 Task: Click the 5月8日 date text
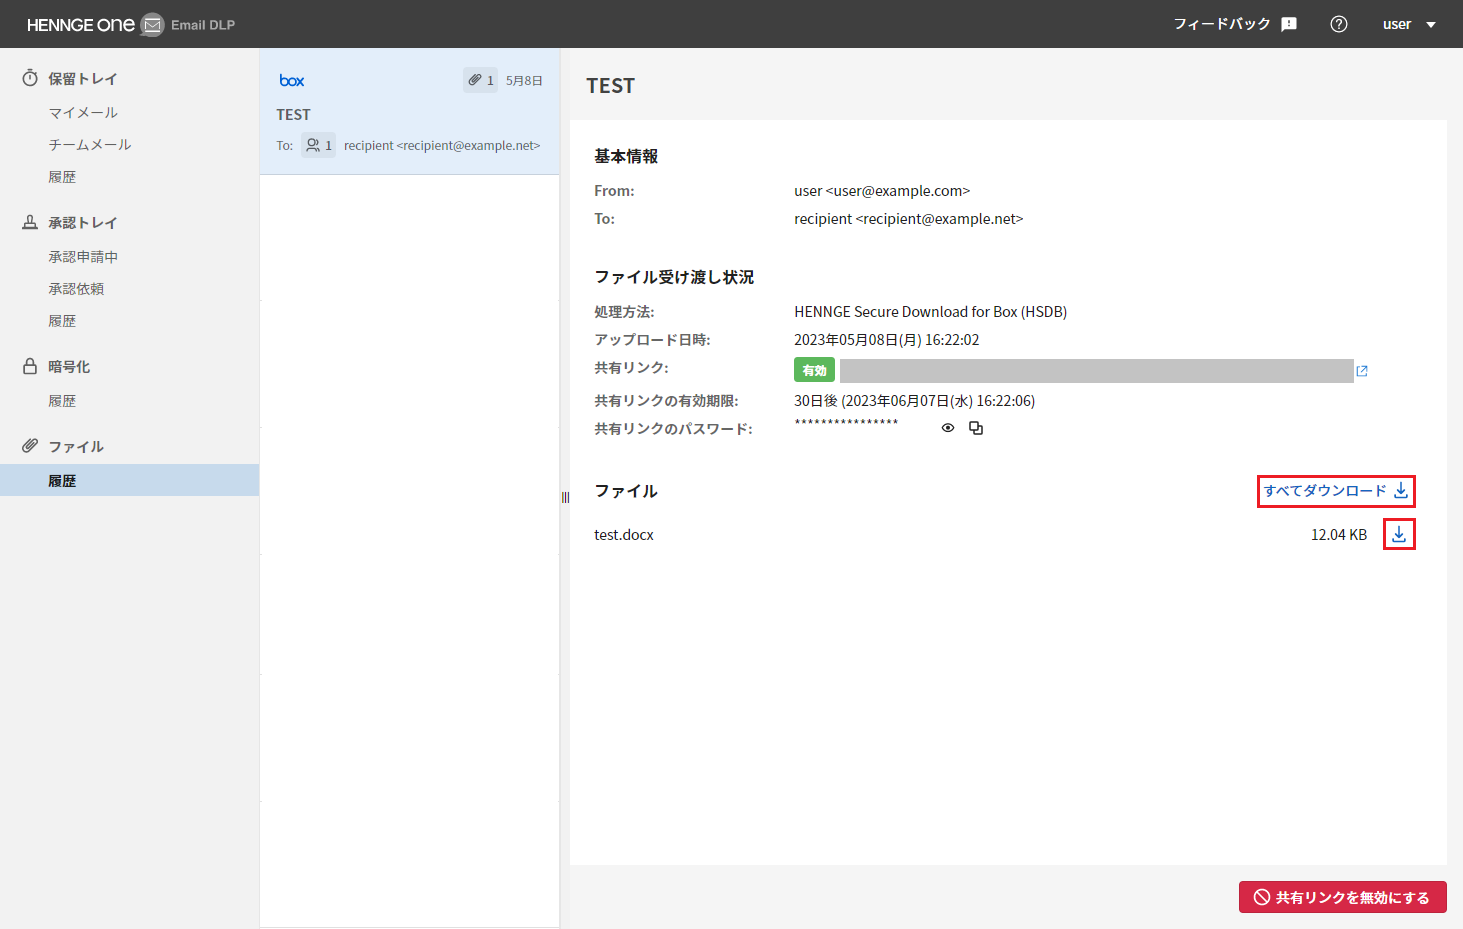point(524,80)
